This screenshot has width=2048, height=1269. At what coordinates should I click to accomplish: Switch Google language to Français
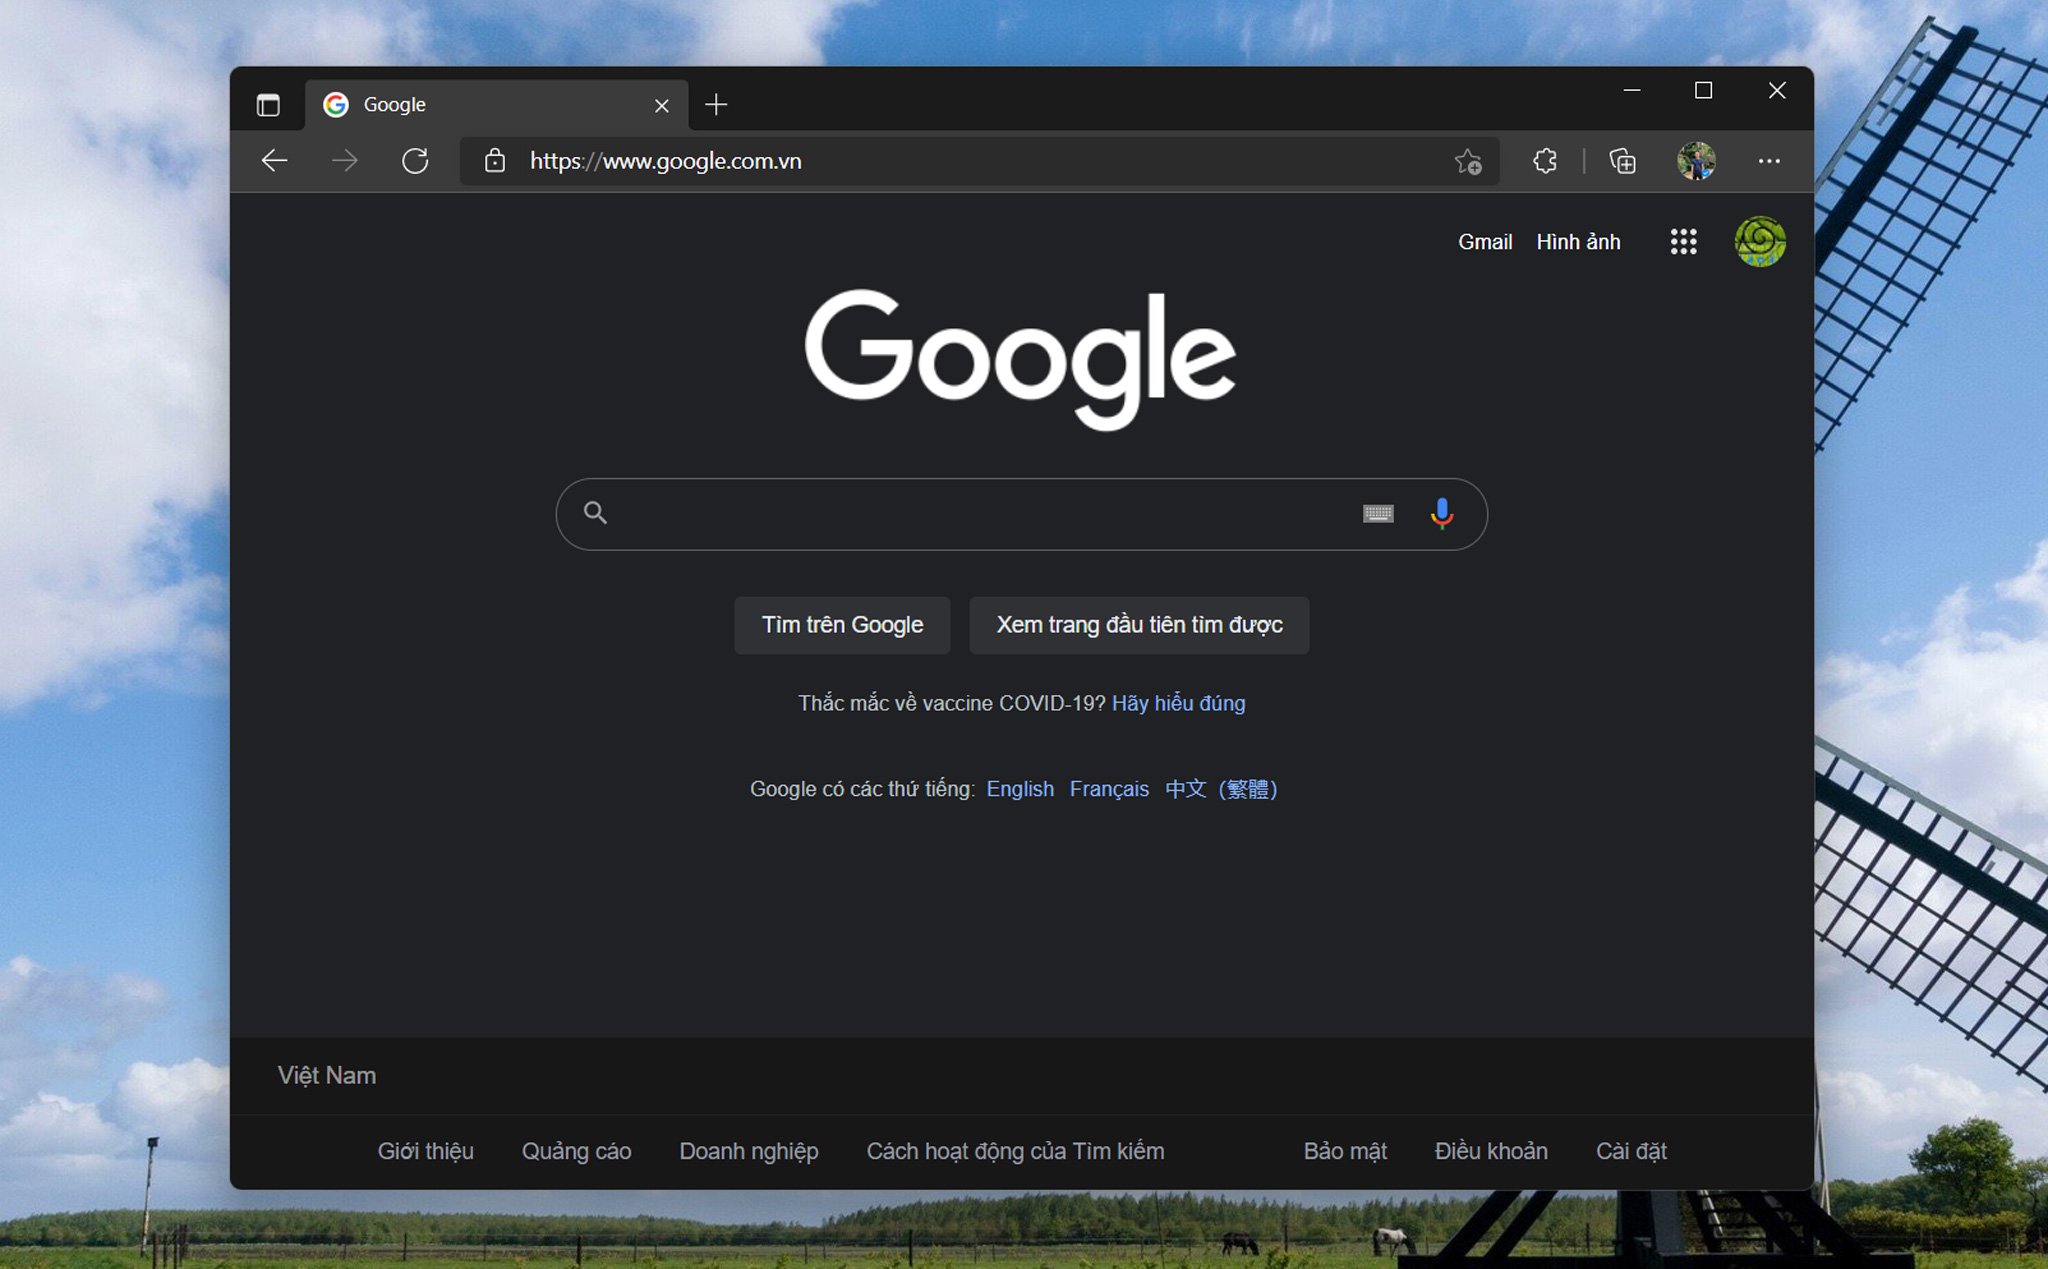tap(1109, 789)
